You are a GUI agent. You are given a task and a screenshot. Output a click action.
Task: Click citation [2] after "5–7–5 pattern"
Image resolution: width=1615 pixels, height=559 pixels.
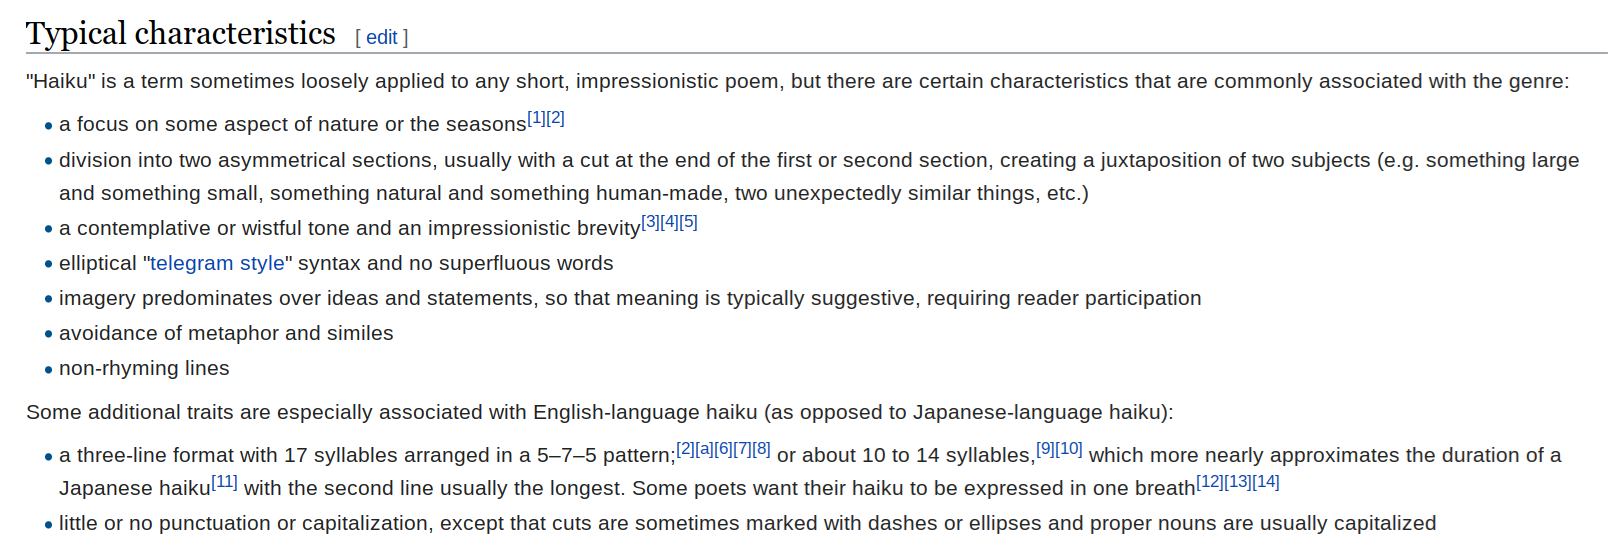click(x=685, y=449)
